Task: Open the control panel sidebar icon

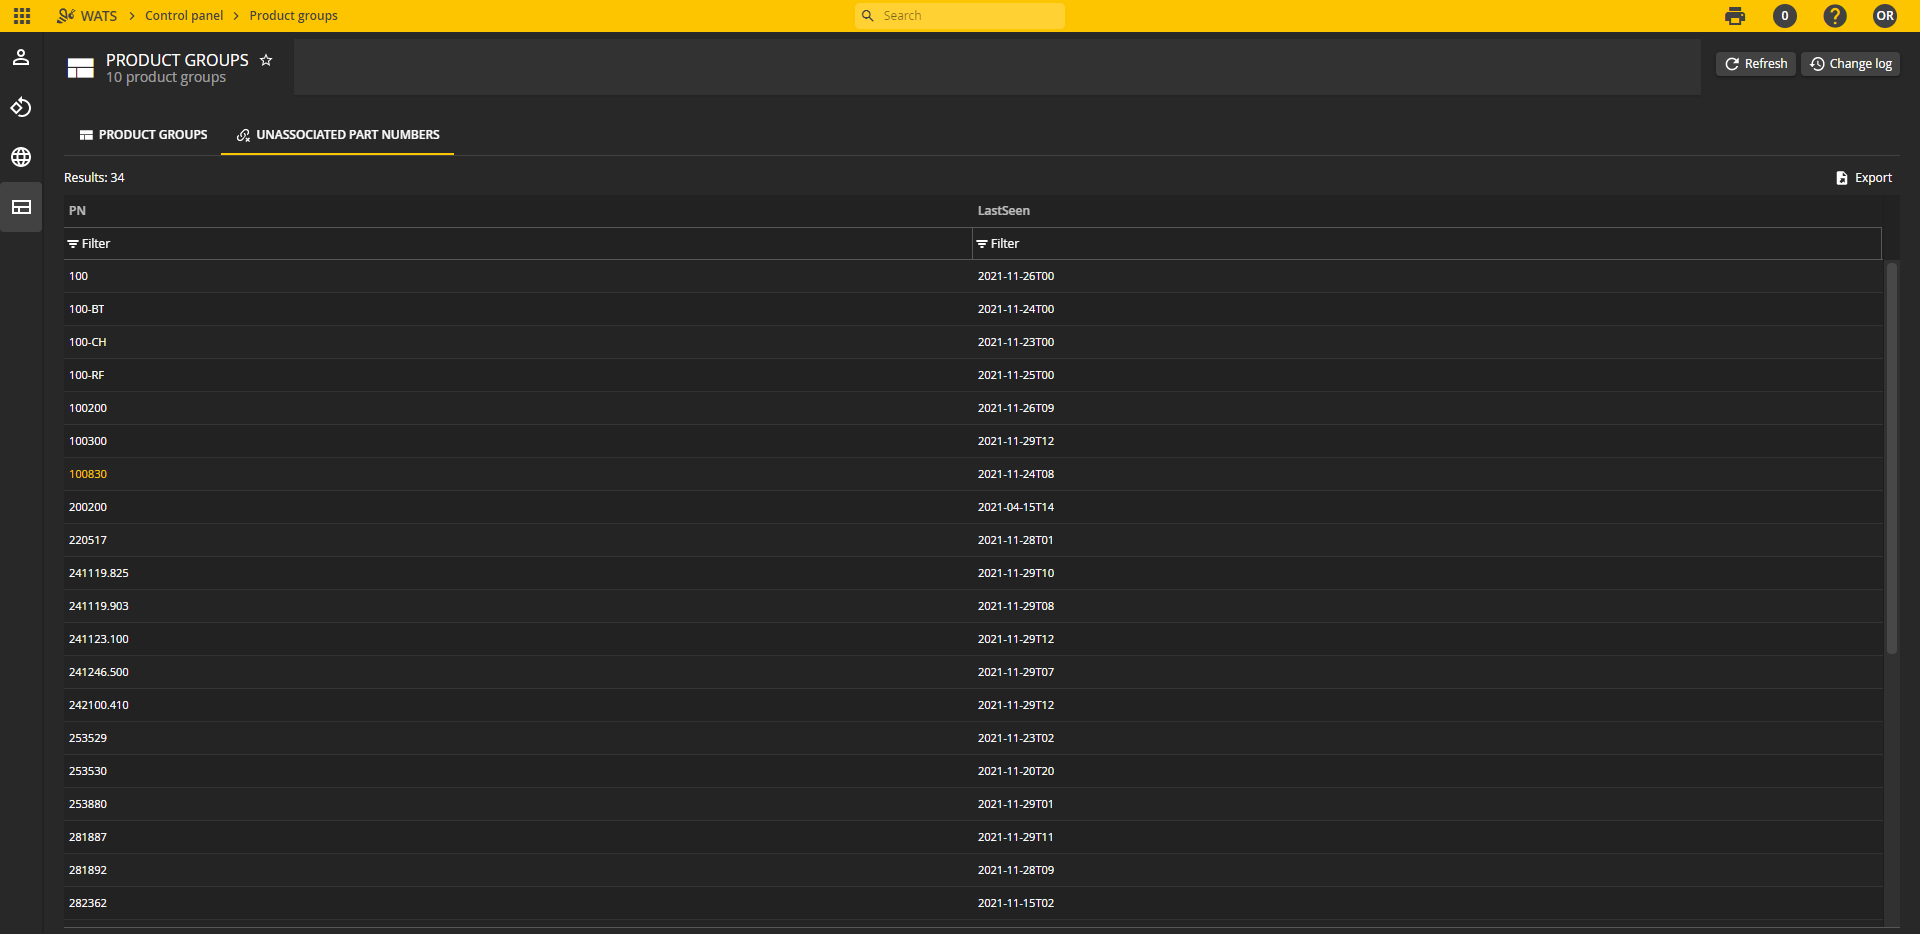Action: coord(21,207)
